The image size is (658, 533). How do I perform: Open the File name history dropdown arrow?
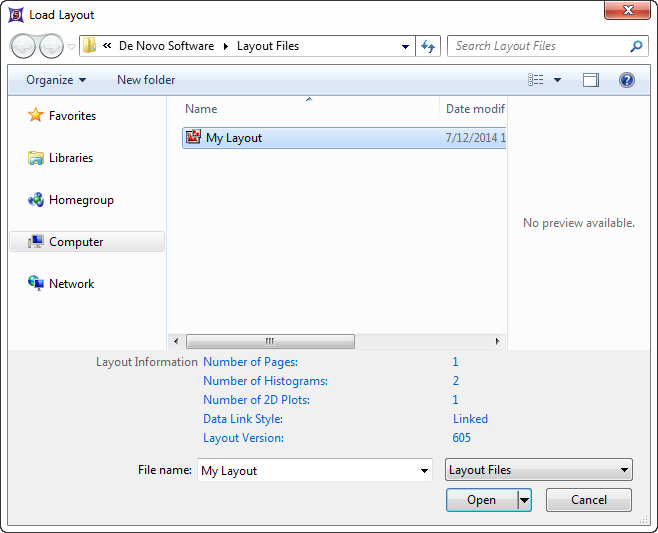[425, 470]
